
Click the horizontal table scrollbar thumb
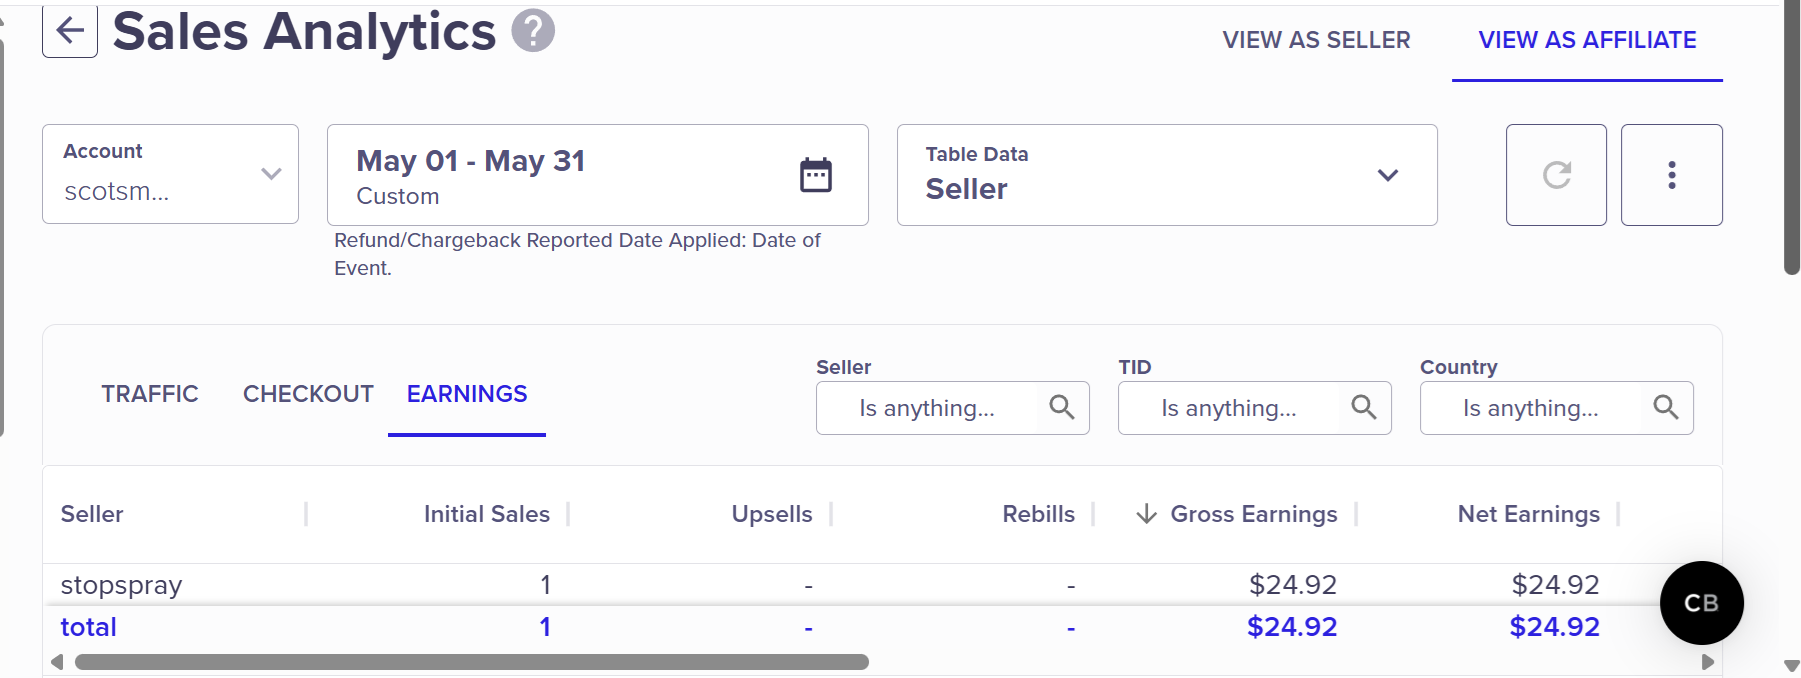click(472, 662)
